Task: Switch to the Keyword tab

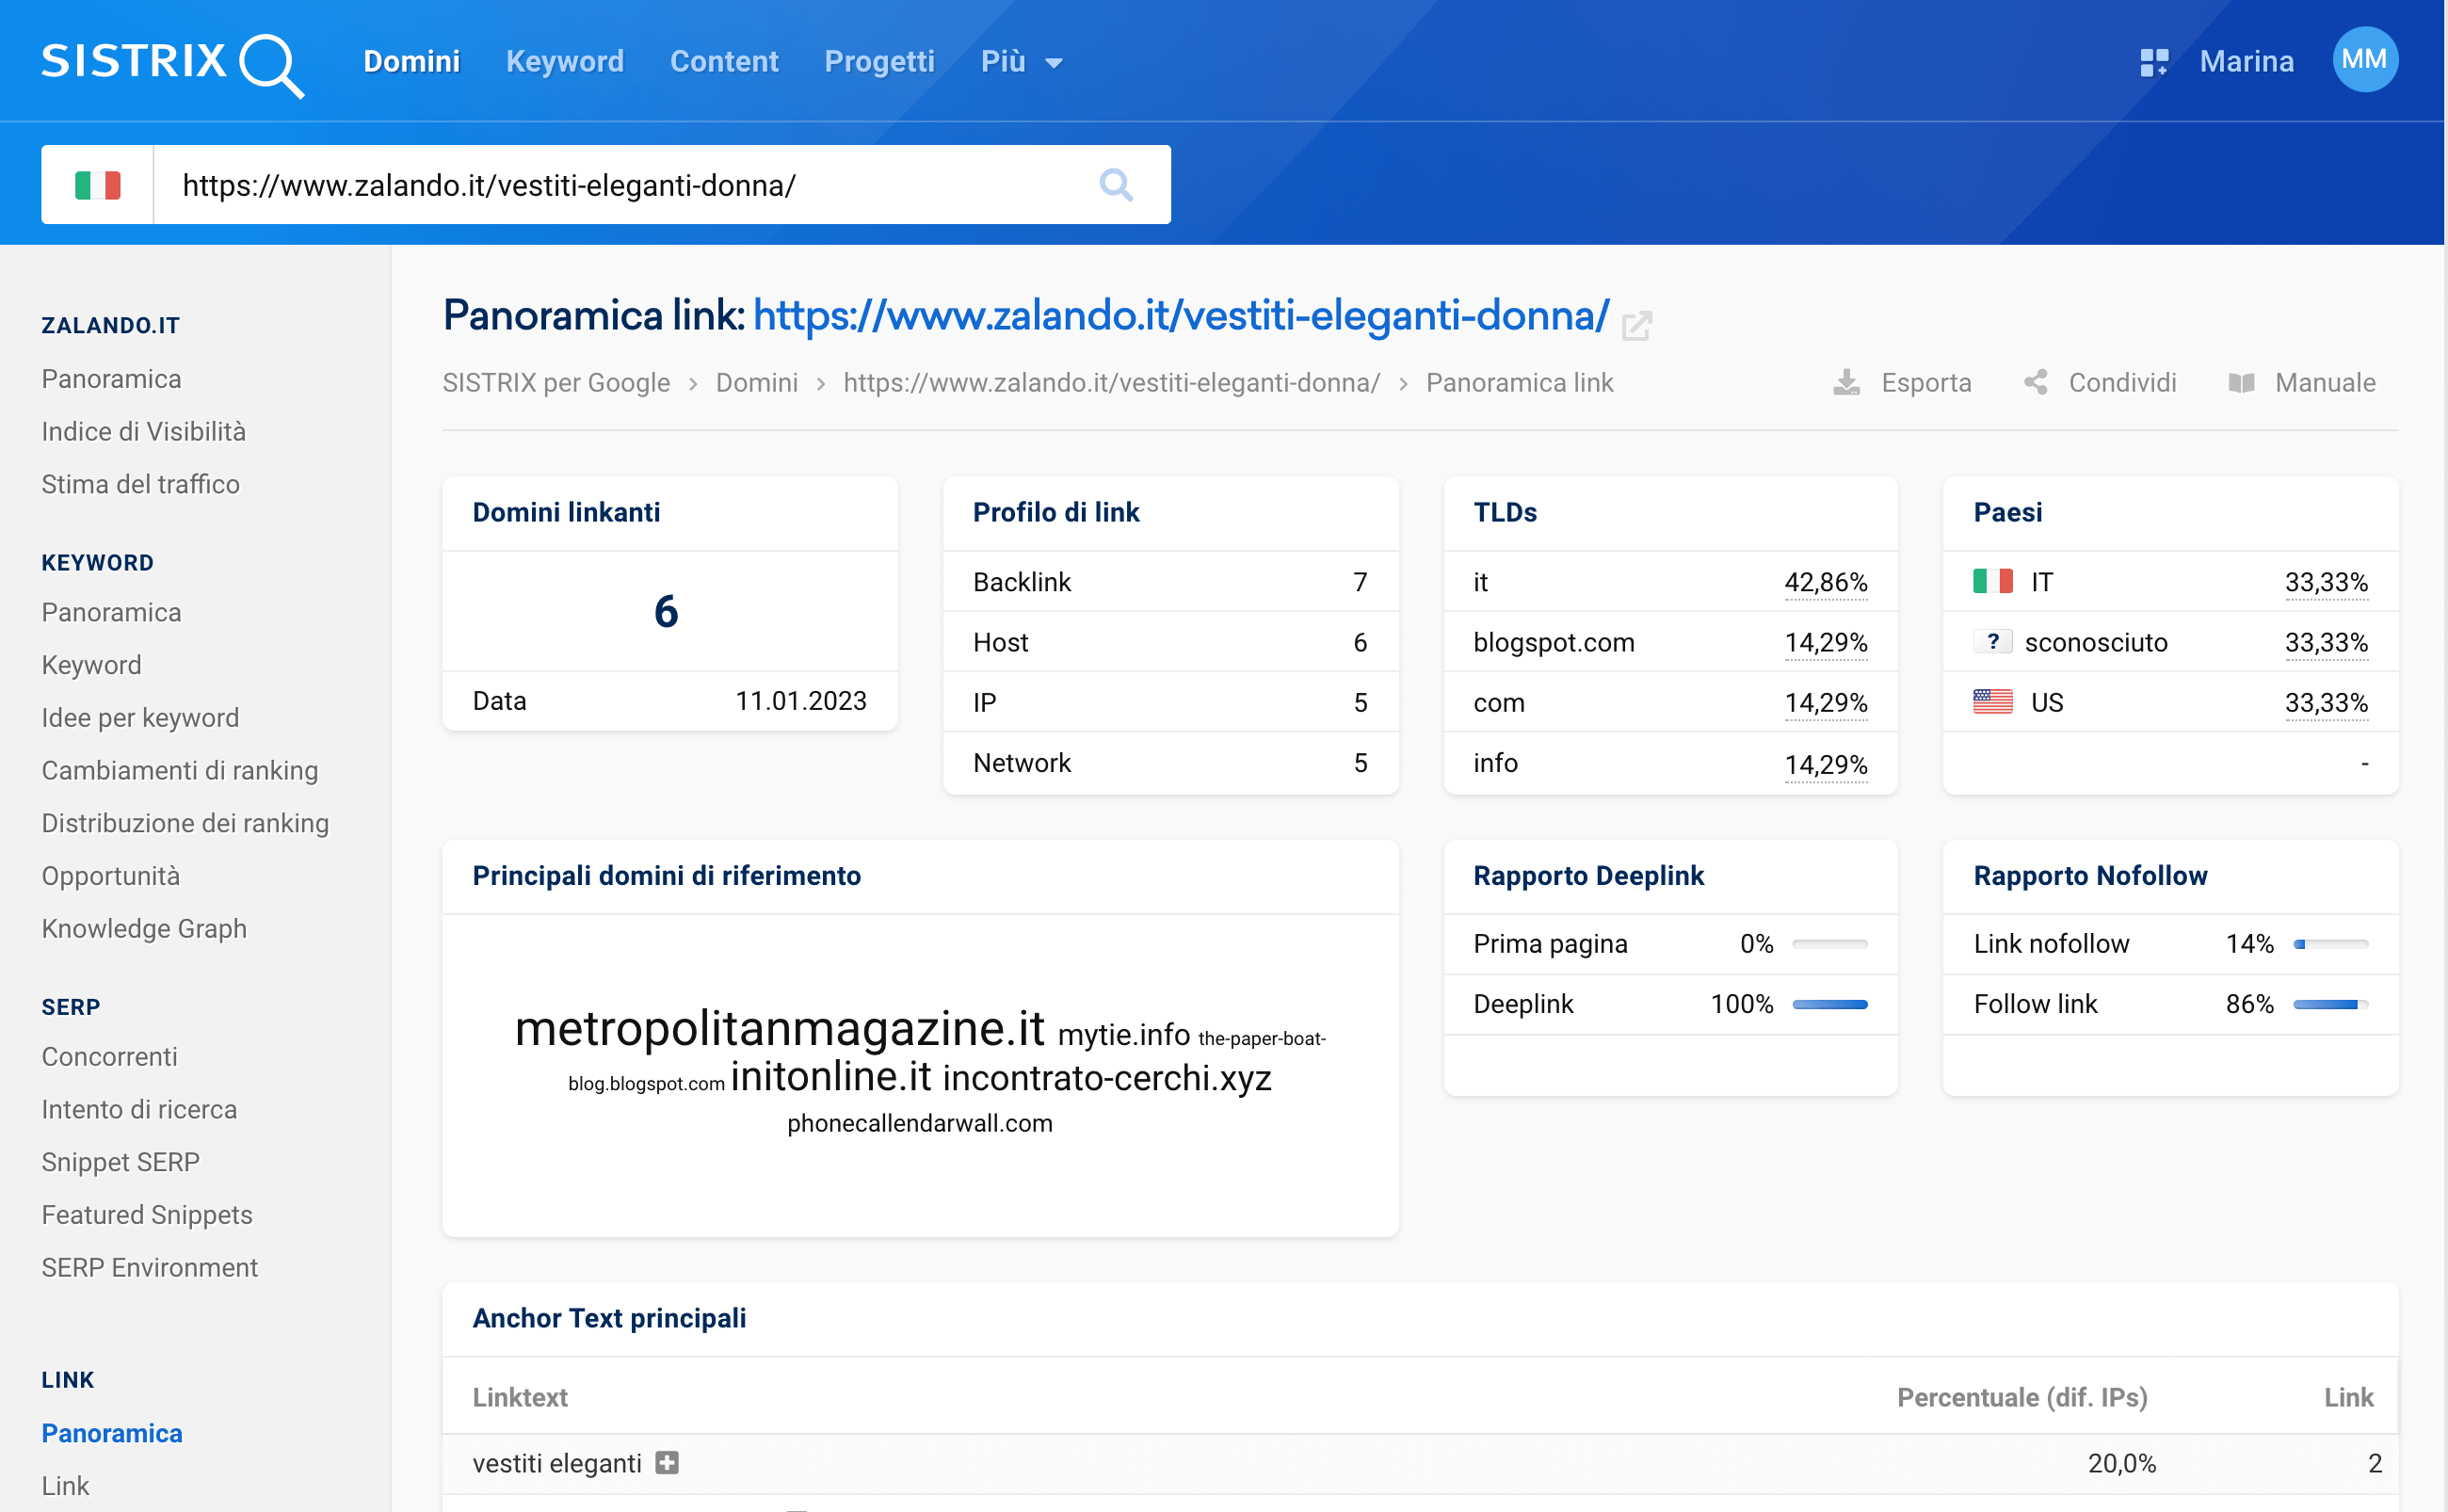Action: (x=564, y=62)
